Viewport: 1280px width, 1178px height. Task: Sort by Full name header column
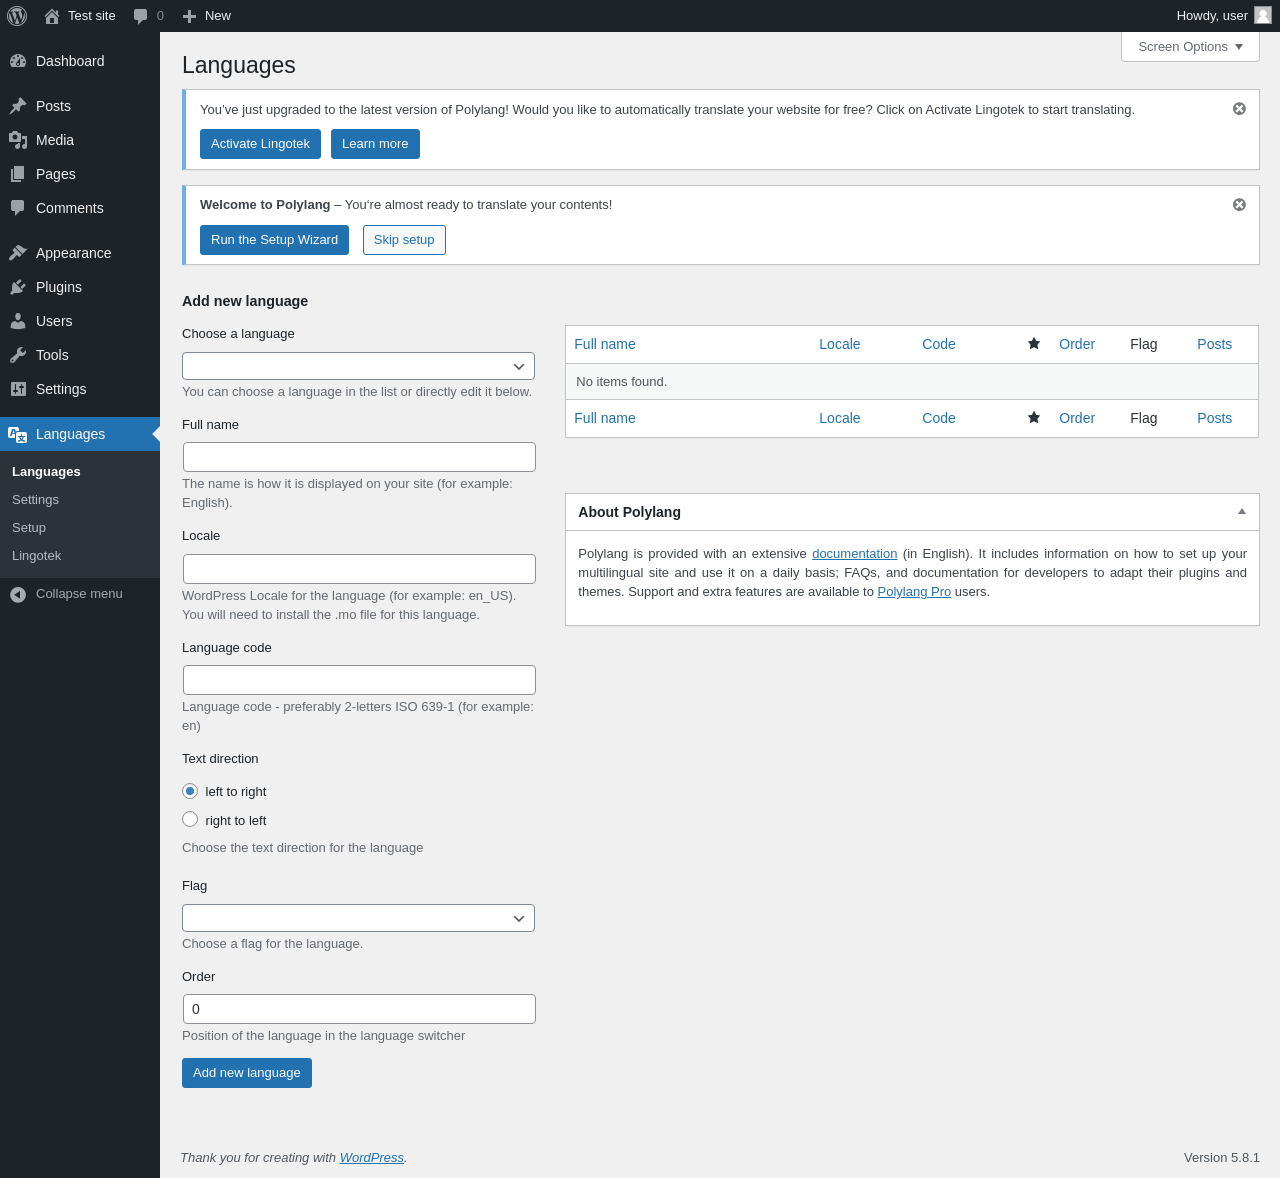pyautogui.click(x=605, y=344)
